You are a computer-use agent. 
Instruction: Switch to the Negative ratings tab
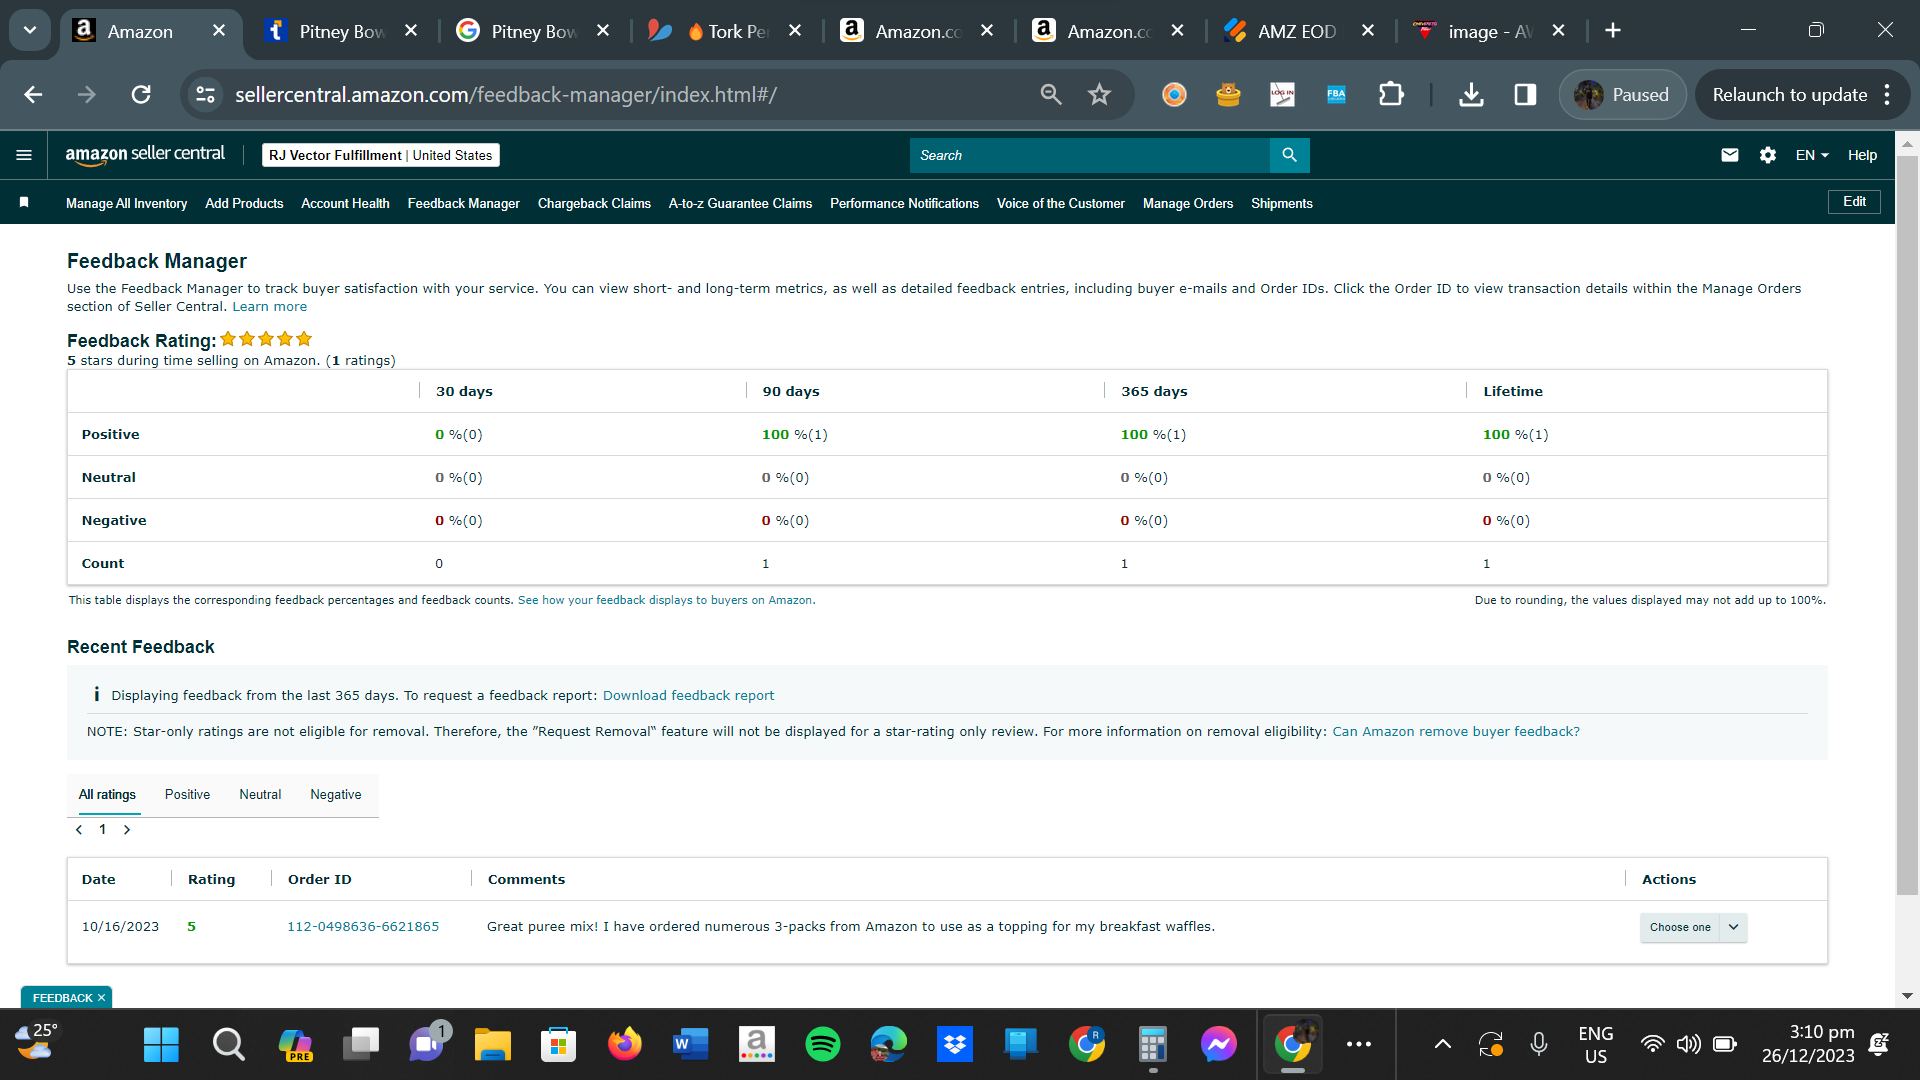click(x=336, y=794)
